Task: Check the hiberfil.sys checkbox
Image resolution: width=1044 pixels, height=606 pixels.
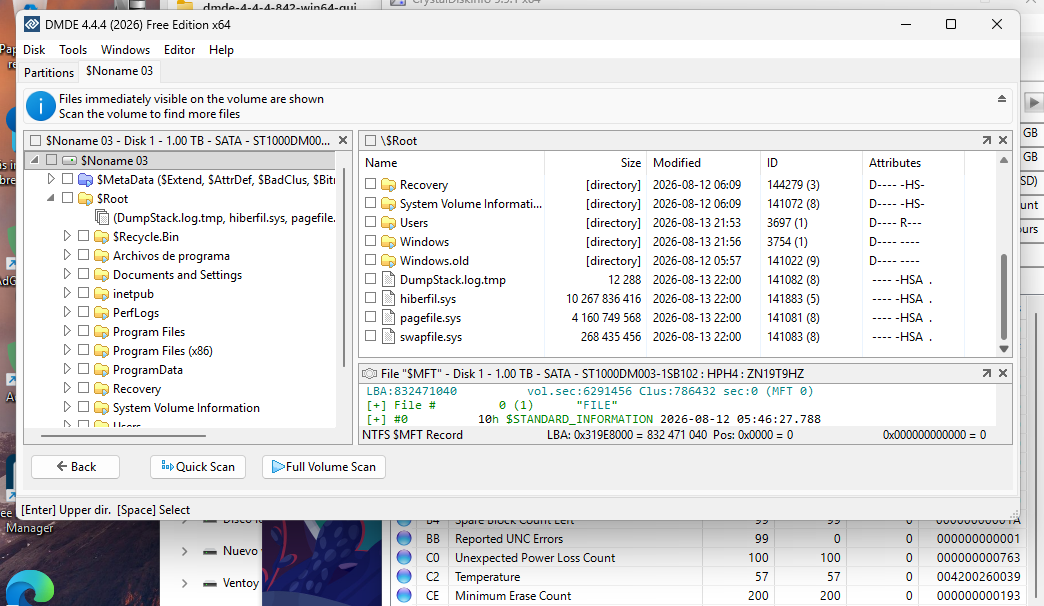Action: pos(371,298)
